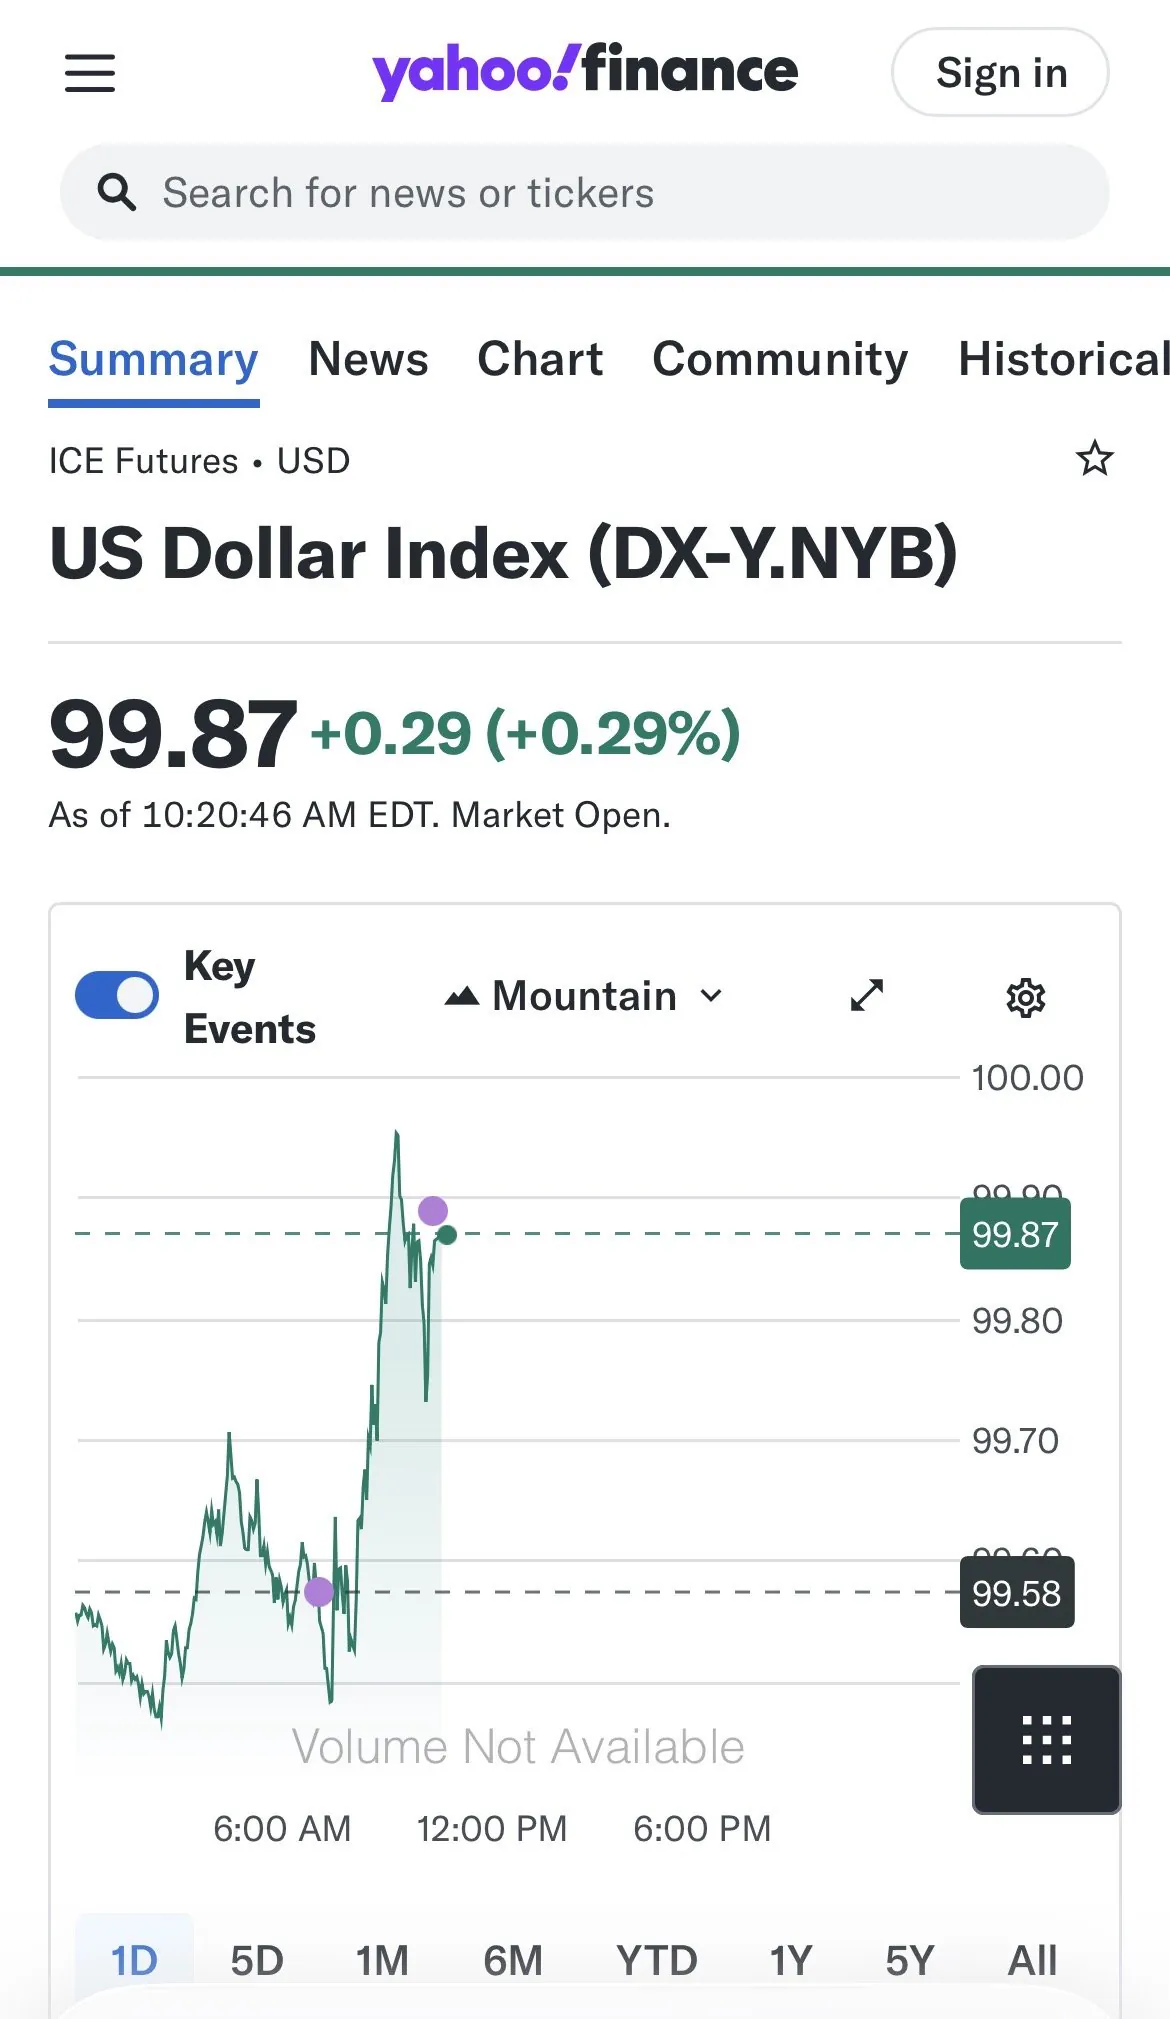Switch to the News tab
1170x2019 pixels.
[x=368, y=359]
